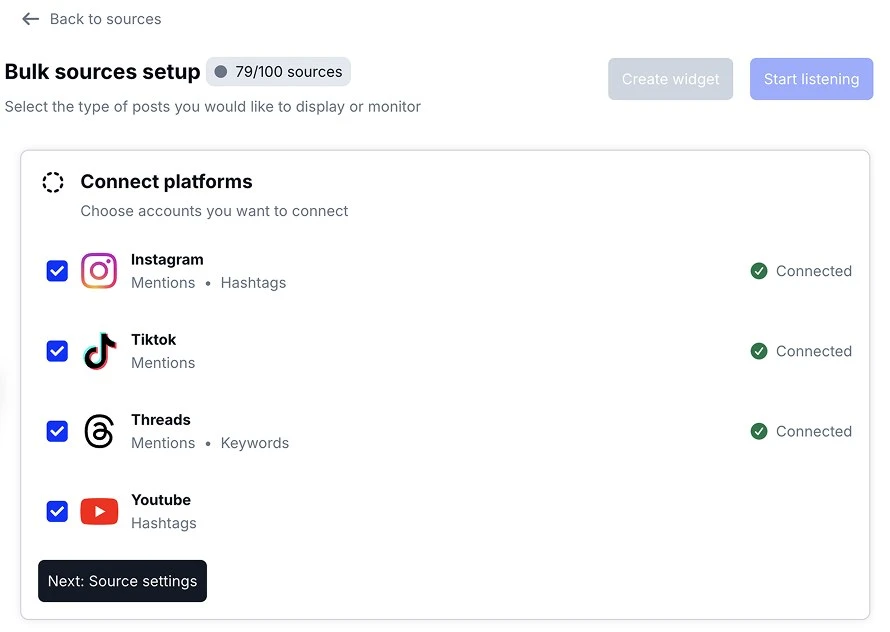The height and width of the screenshot is (632, 890).
Task: Click Tiktok's Mentions label
Action: [163, 363]
